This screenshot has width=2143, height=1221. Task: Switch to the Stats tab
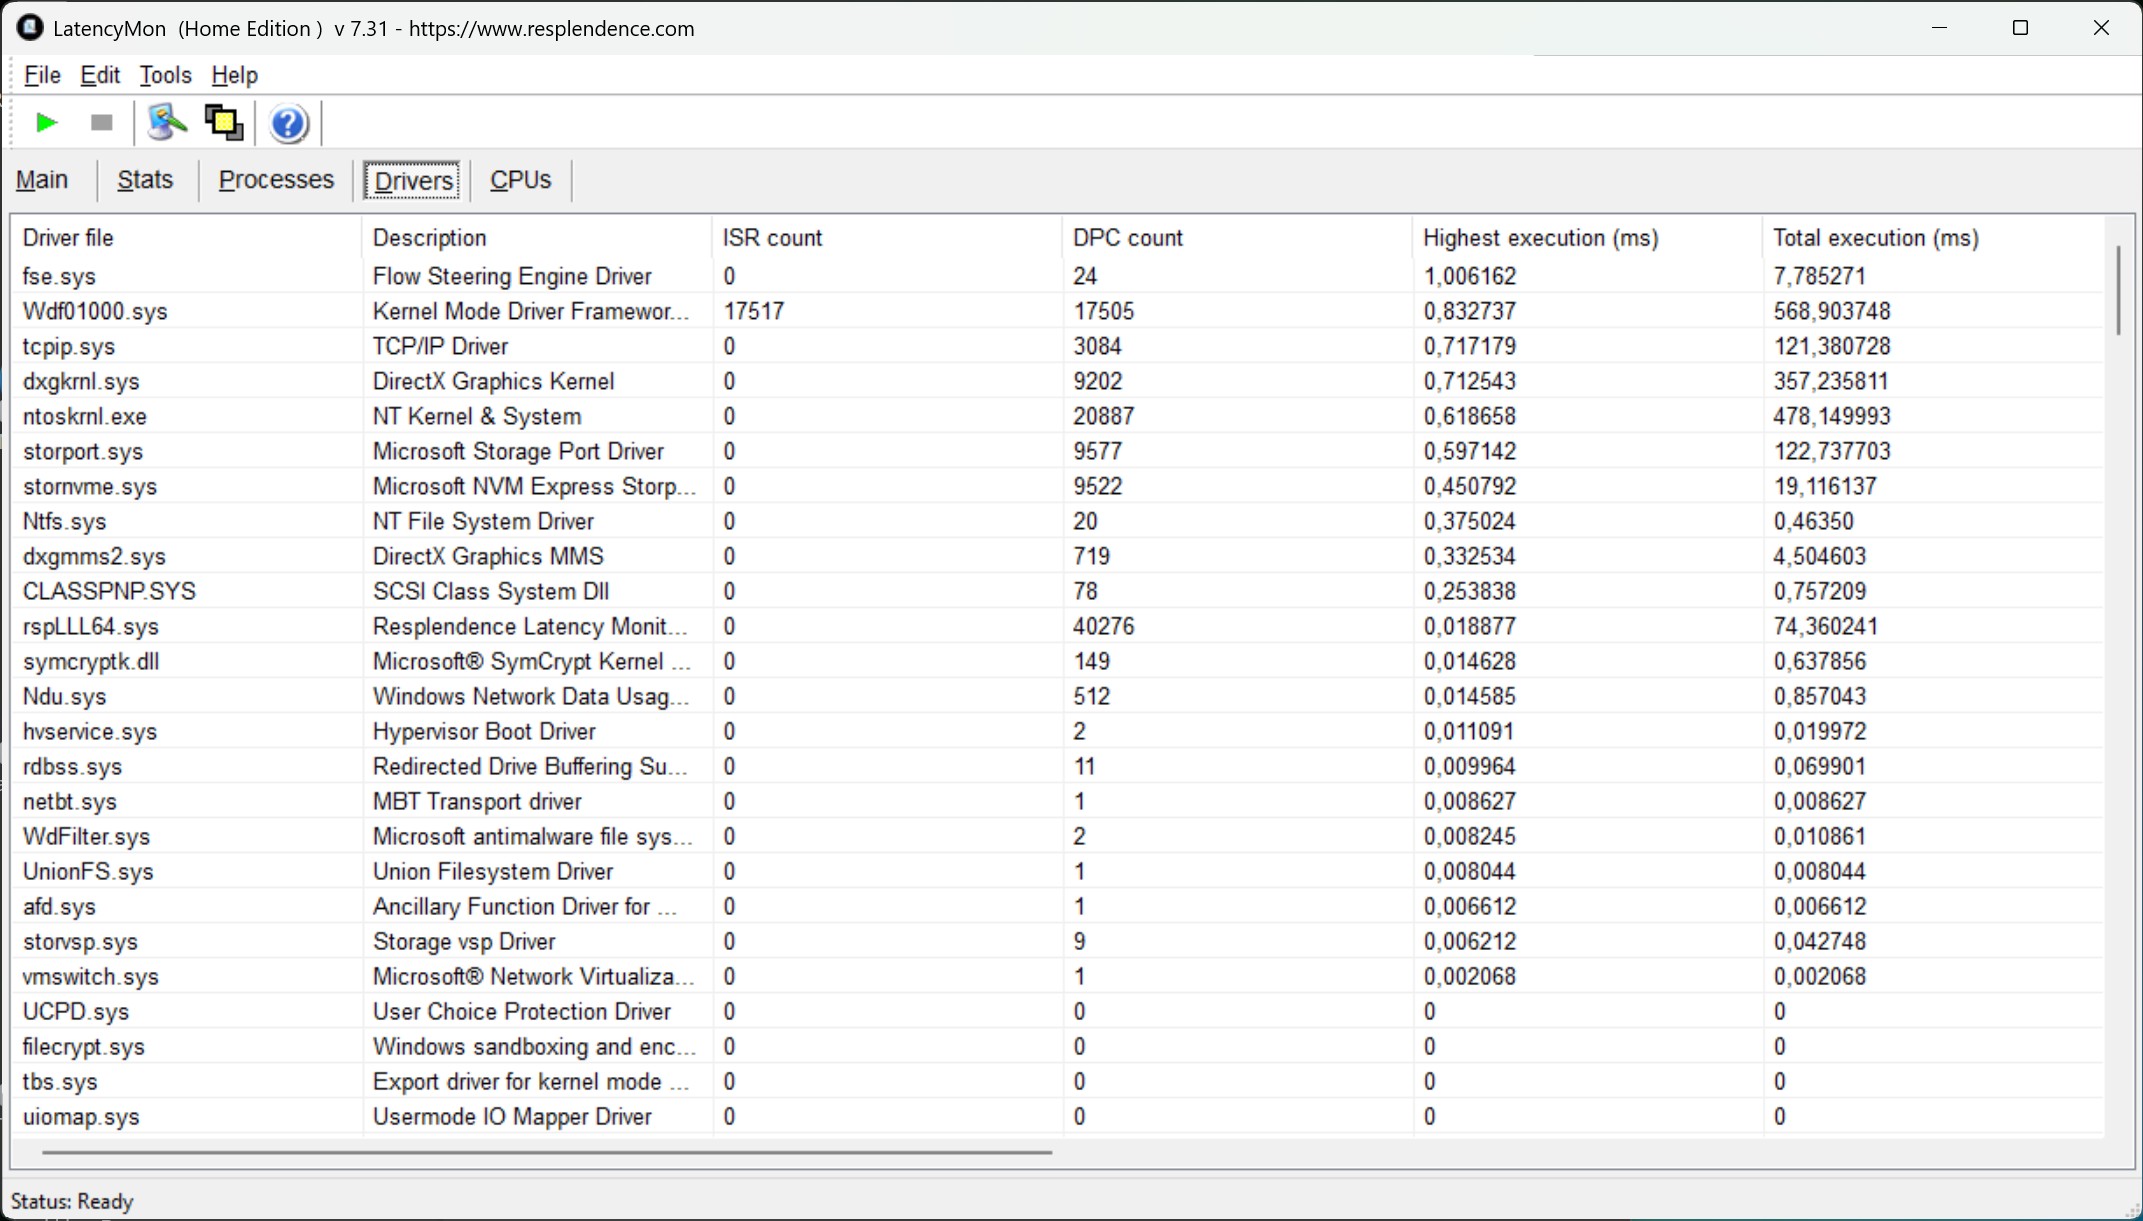(145, 180)
